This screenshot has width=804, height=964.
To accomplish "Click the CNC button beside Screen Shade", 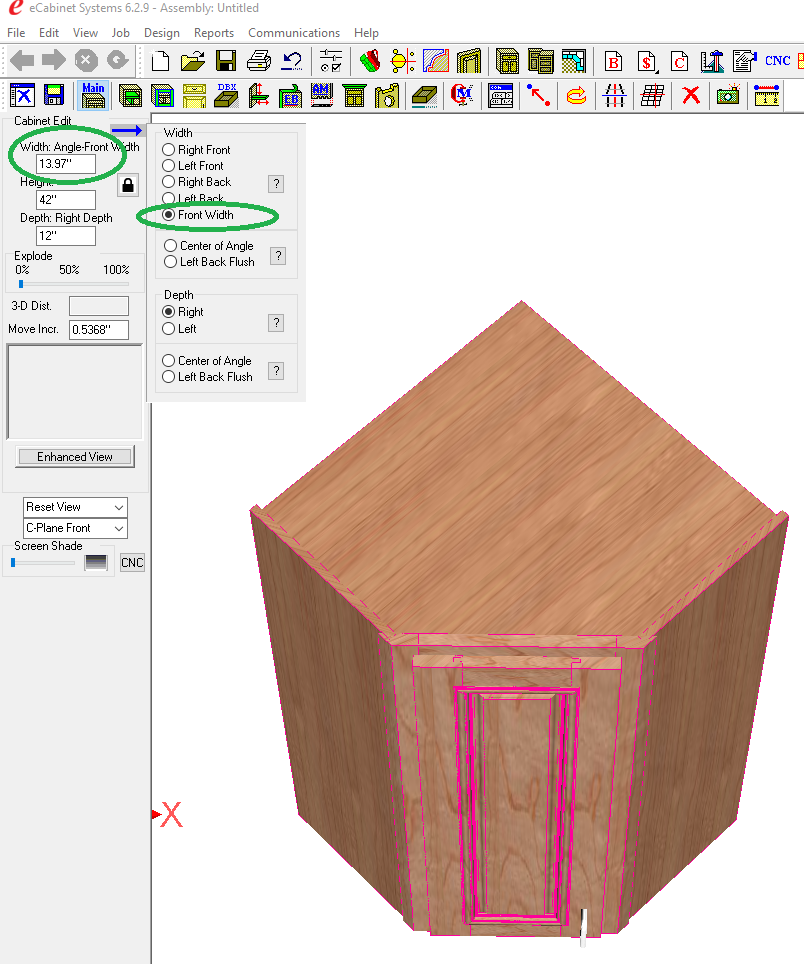I will click(x=132, y=563).
